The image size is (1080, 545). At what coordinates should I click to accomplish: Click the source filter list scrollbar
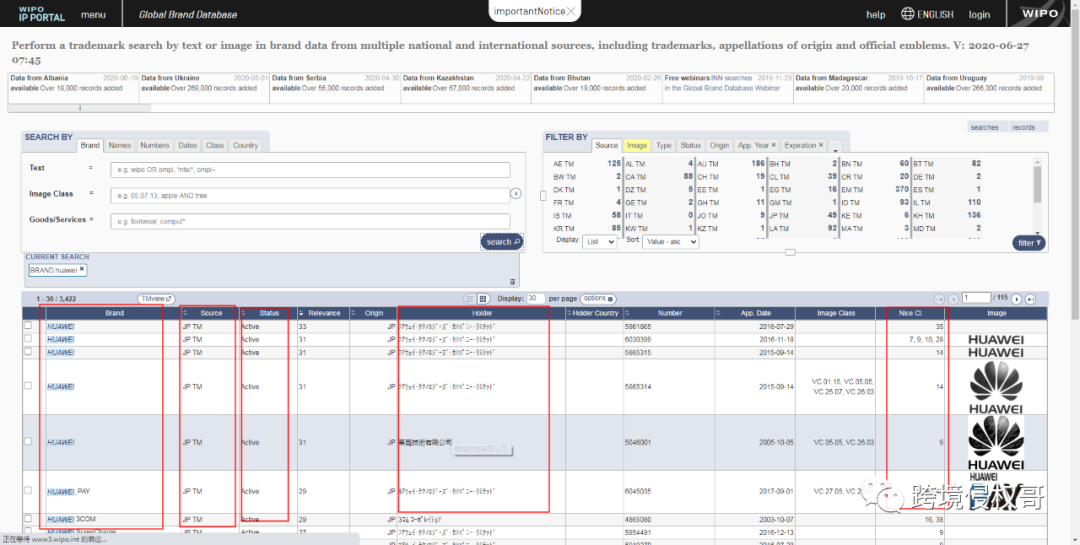point(1037,183)
